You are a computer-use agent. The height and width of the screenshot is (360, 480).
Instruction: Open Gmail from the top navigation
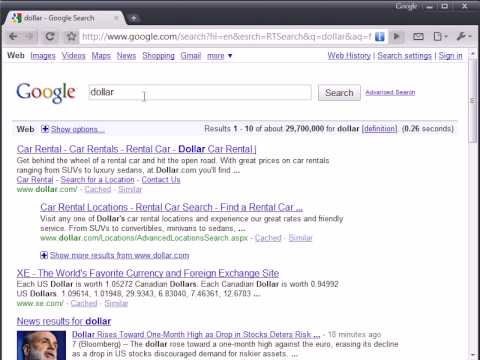point(191,56)
